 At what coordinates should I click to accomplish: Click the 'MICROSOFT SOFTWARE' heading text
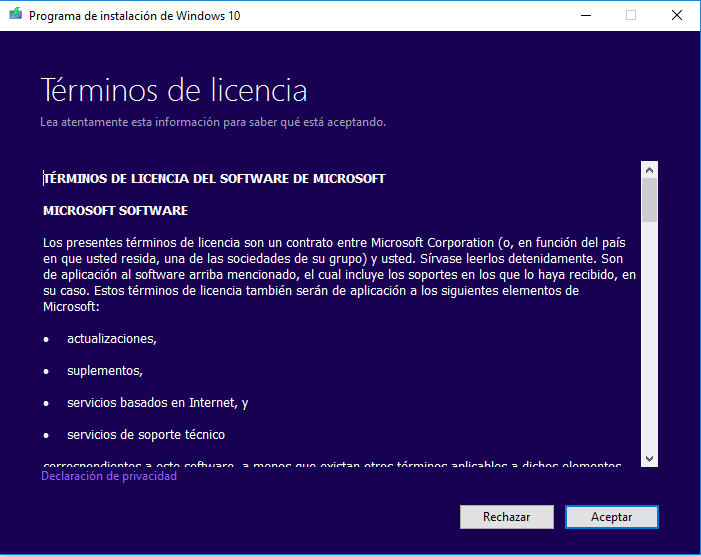click(x=115, y=211)
